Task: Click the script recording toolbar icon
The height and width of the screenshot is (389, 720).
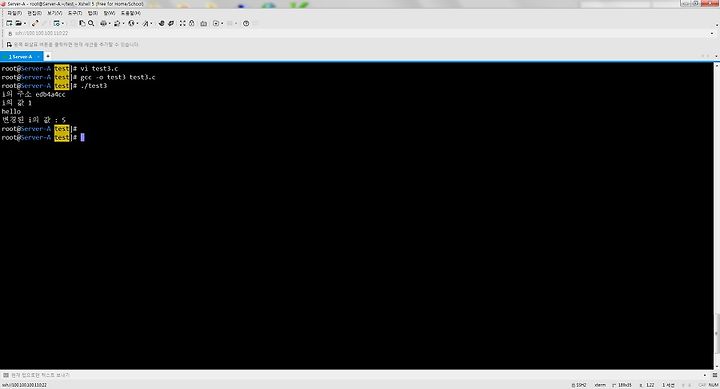Action: coord(216,23)
